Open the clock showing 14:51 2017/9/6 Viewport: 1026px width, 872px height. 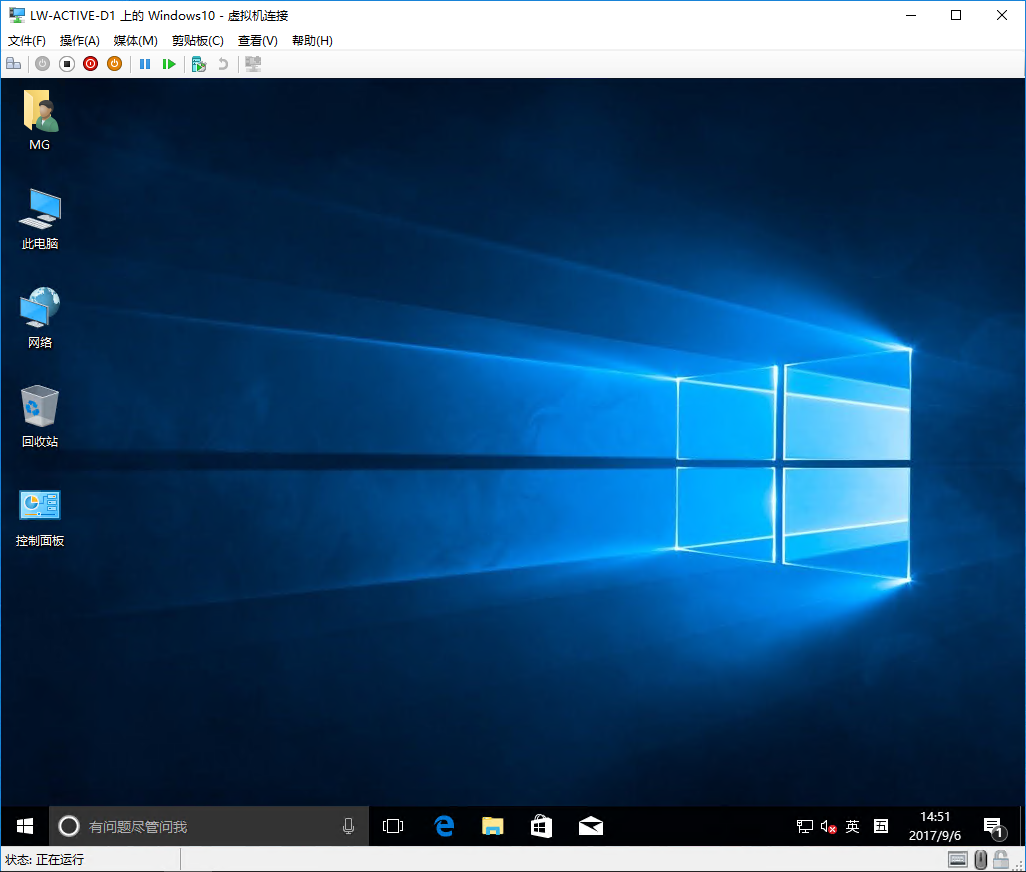(934, 826)
